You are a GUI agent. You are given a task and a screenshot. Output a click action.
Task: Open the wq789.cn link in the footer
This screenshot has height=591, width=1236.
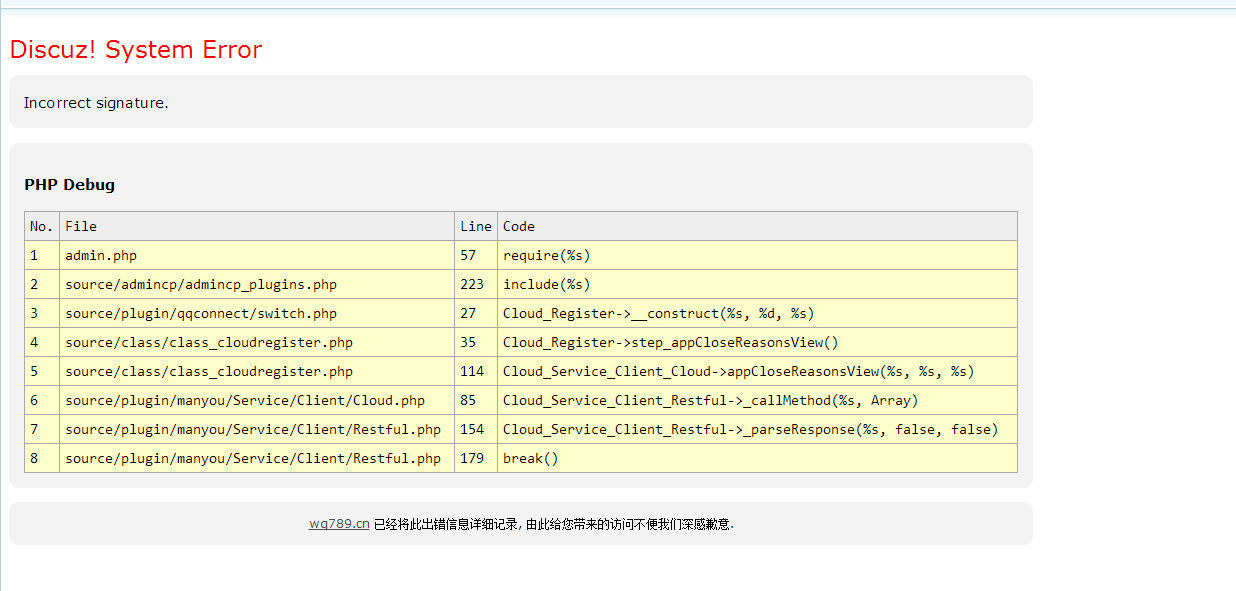tap(339, 523)
